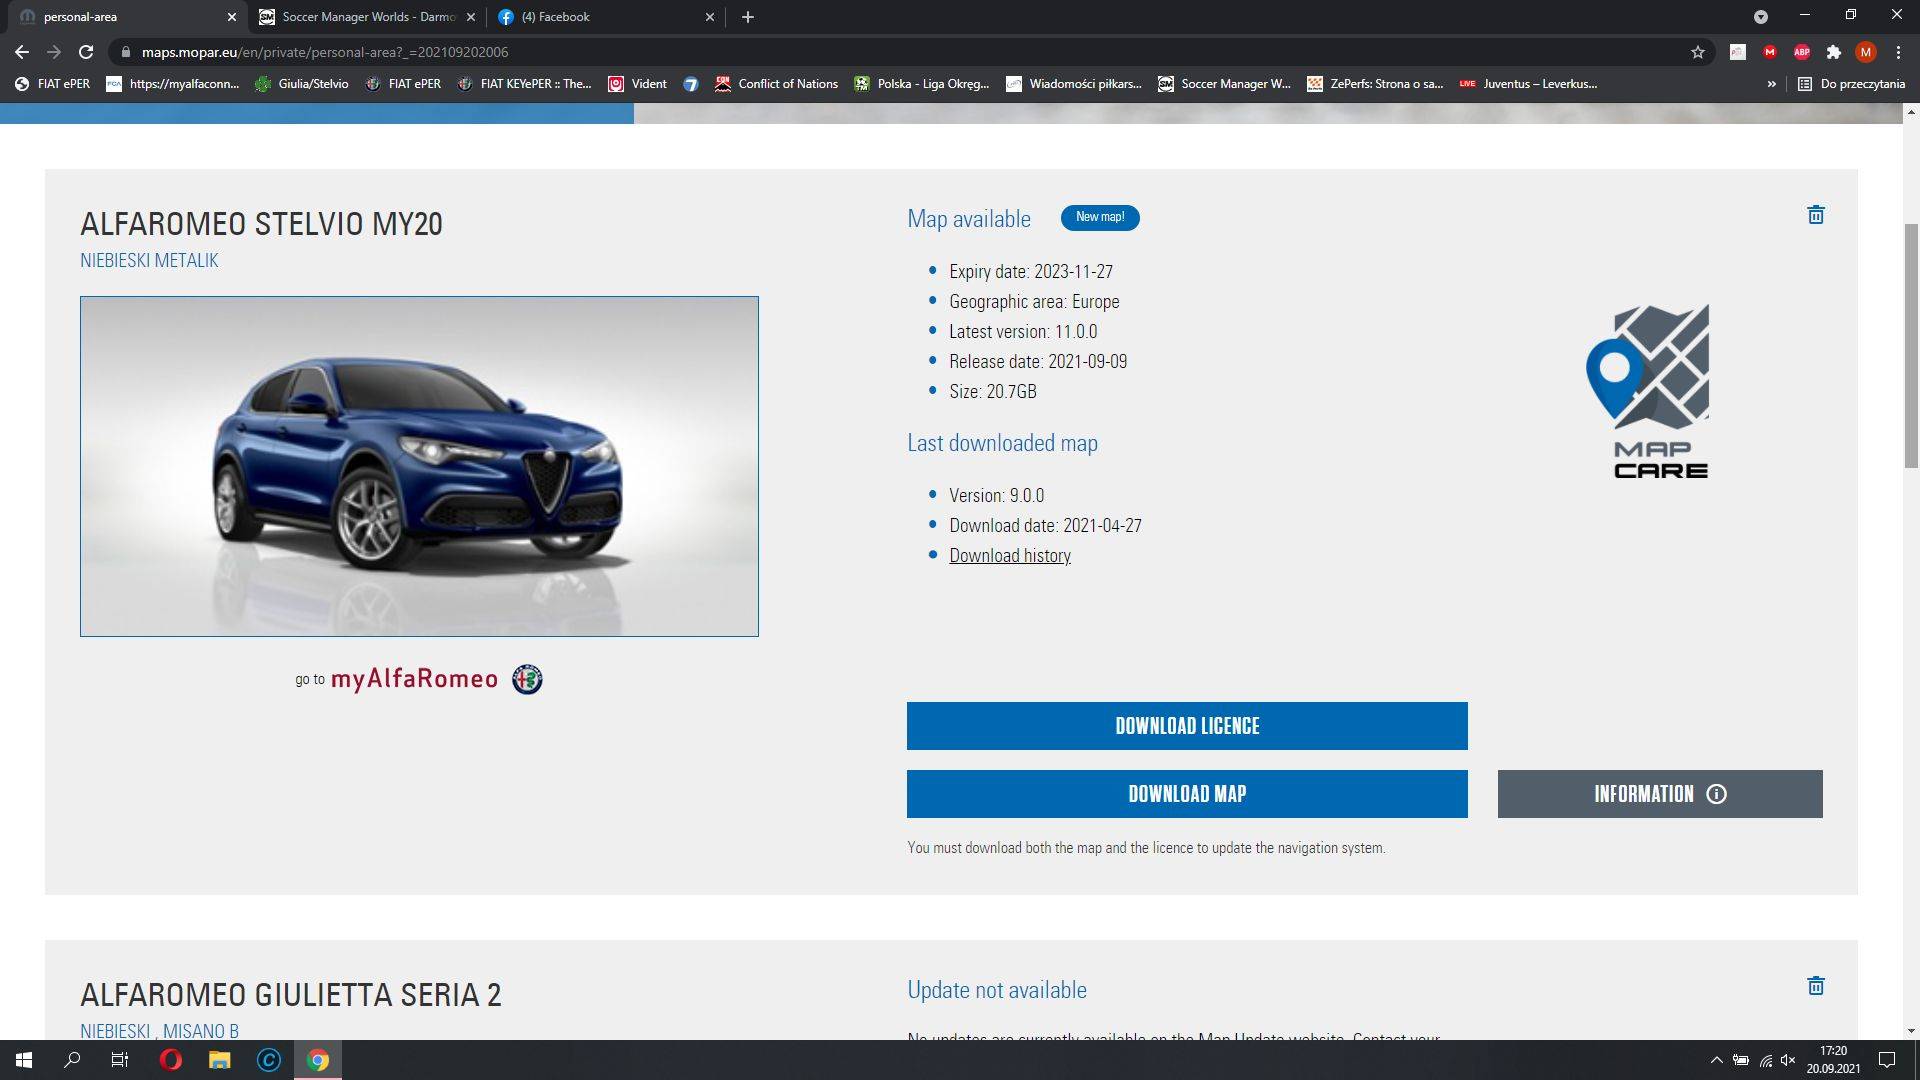Open the Chrome three-dot menu
1920x1080 pixels.
pos(1898,52)
